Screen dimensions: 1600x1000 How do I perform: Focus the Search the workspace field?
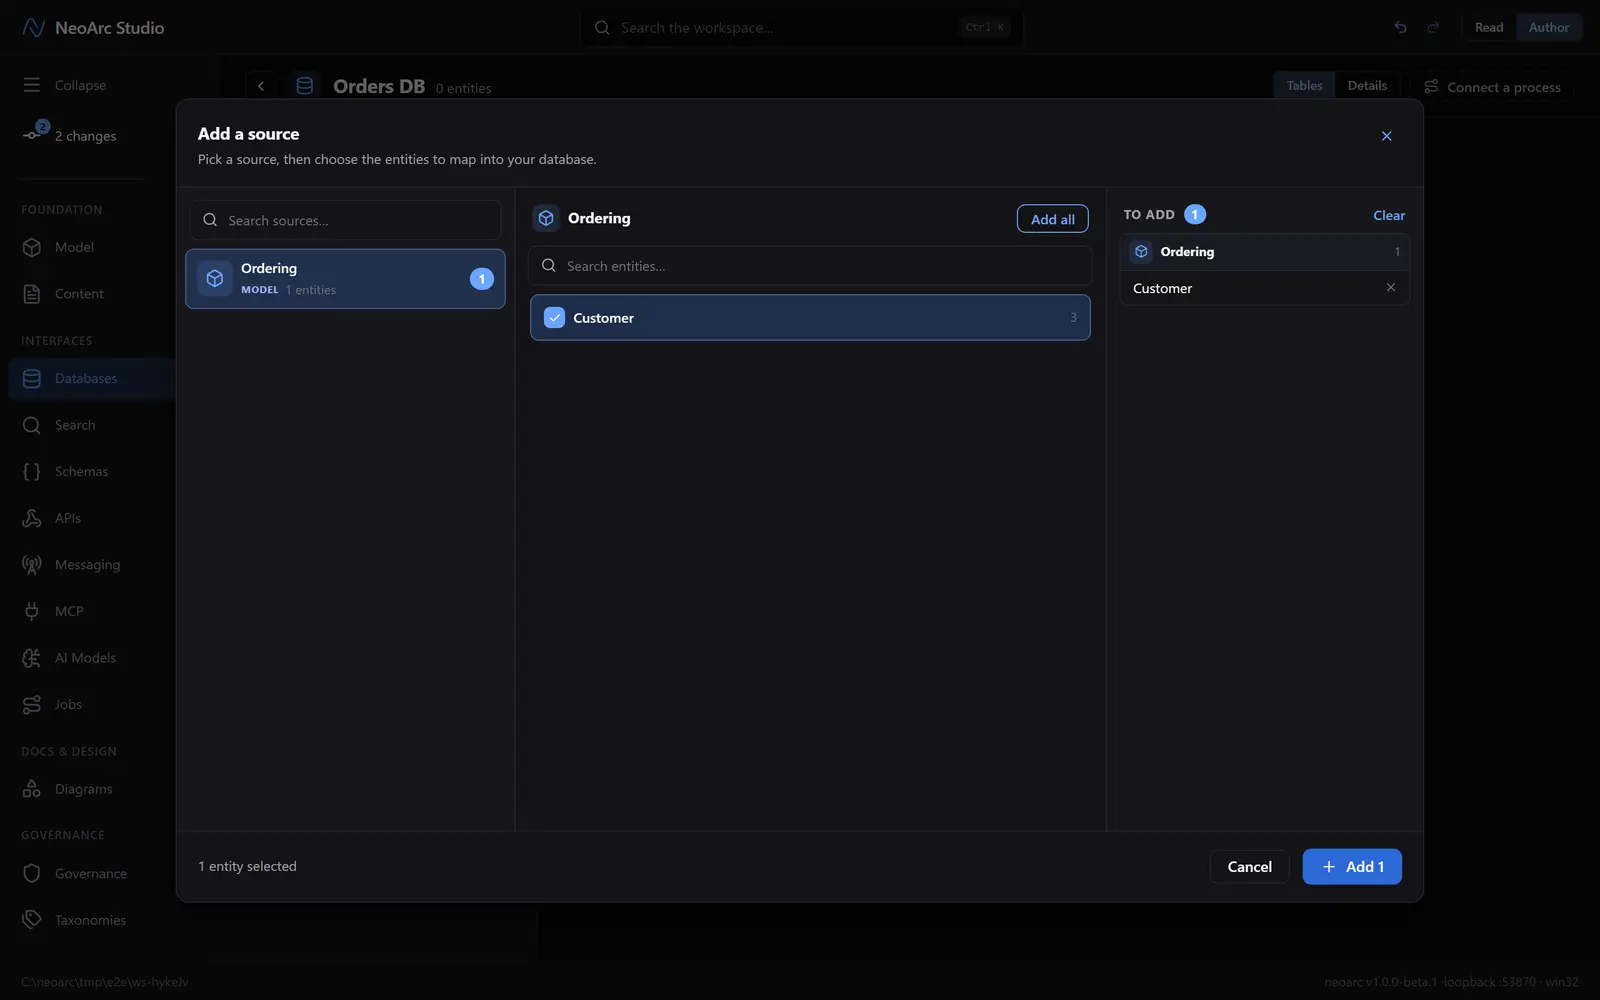coord(801,28)
